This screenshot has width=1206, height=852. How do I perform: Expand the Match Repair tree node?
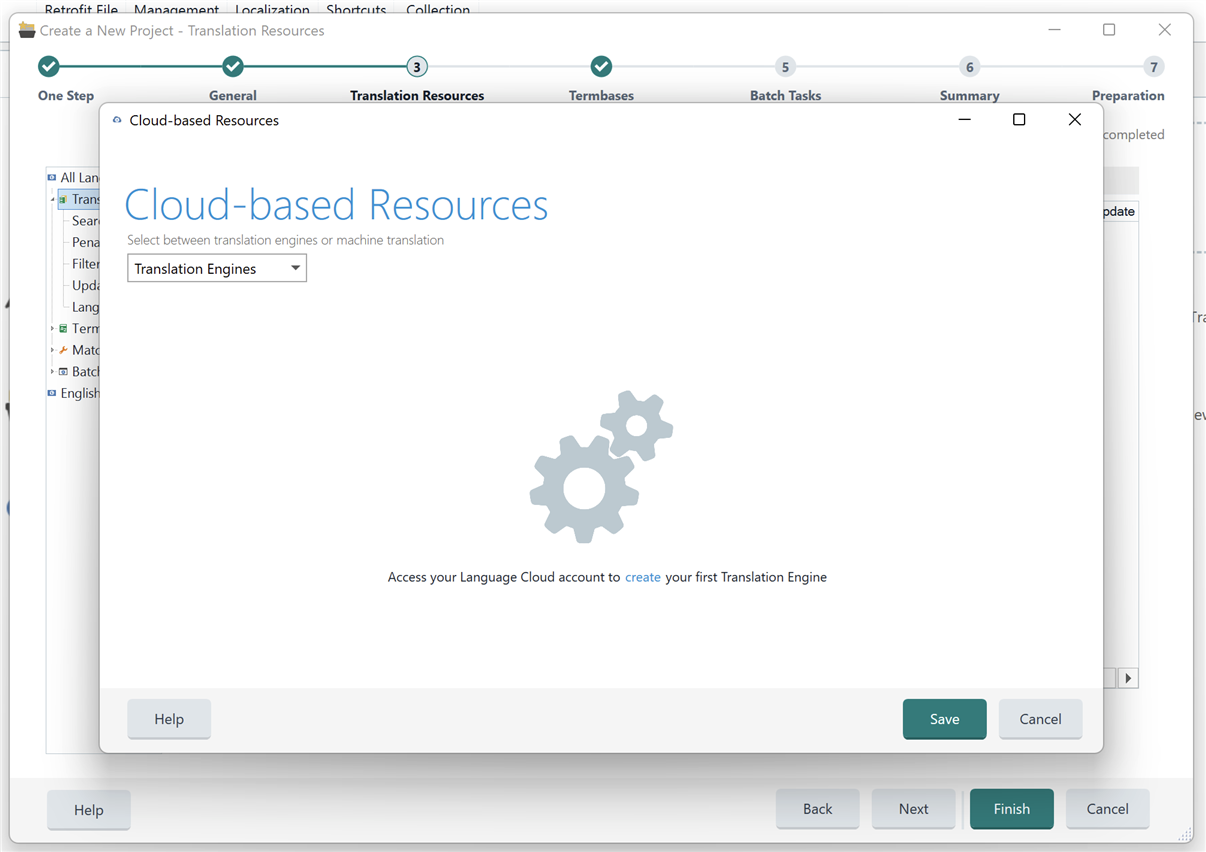(52, 350)
